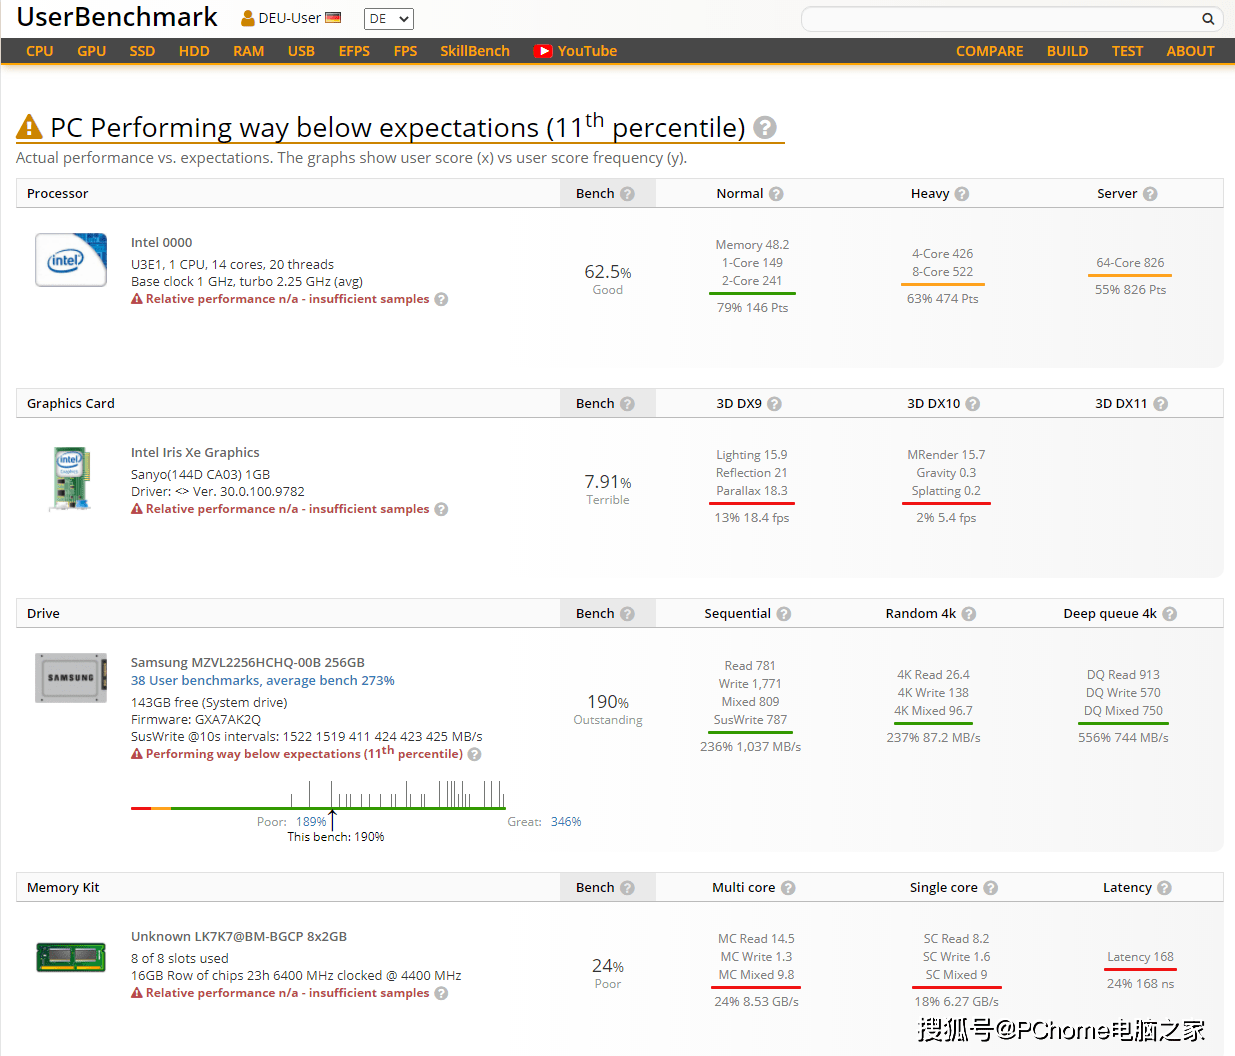Screen dimensions: 1235x1056
Task: Click help icon beside Iris Xe relative performance
Action: (x=441, y=509)
